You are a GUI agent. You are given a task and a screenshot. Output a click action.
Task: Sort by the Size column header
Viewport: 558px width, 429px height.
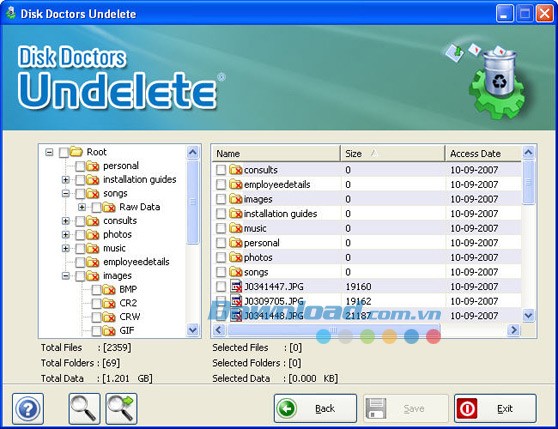coord(393,154)
